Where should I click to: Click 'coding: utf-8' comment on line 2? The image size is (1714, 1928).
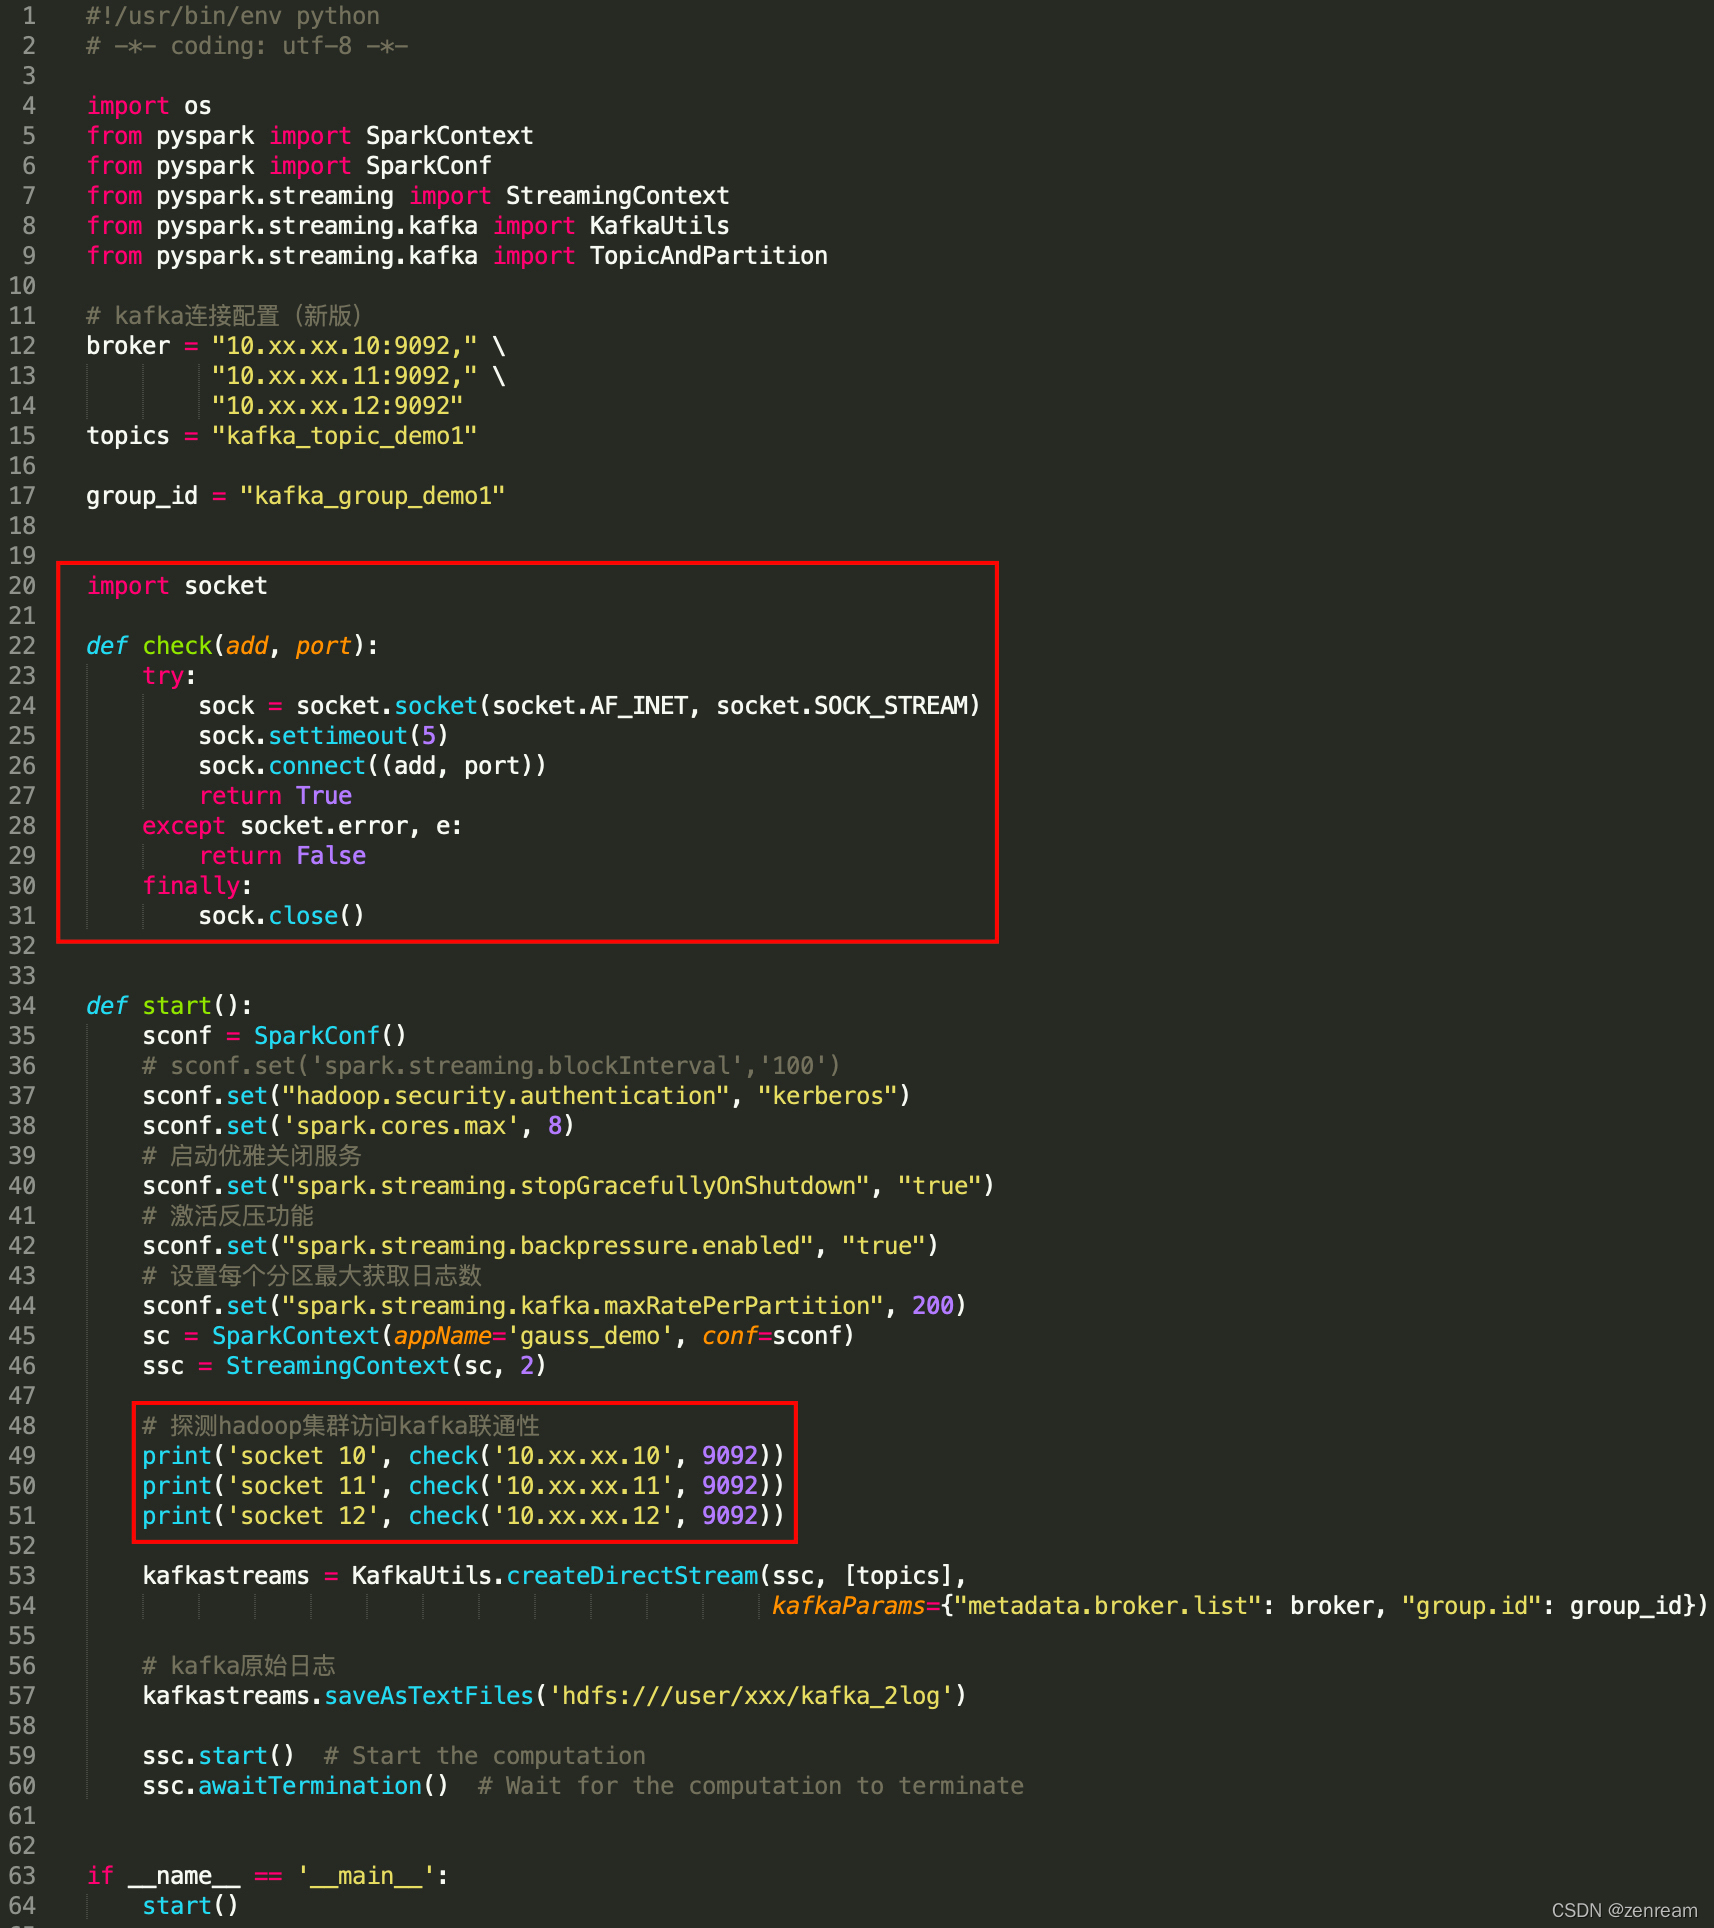[261, 46]
